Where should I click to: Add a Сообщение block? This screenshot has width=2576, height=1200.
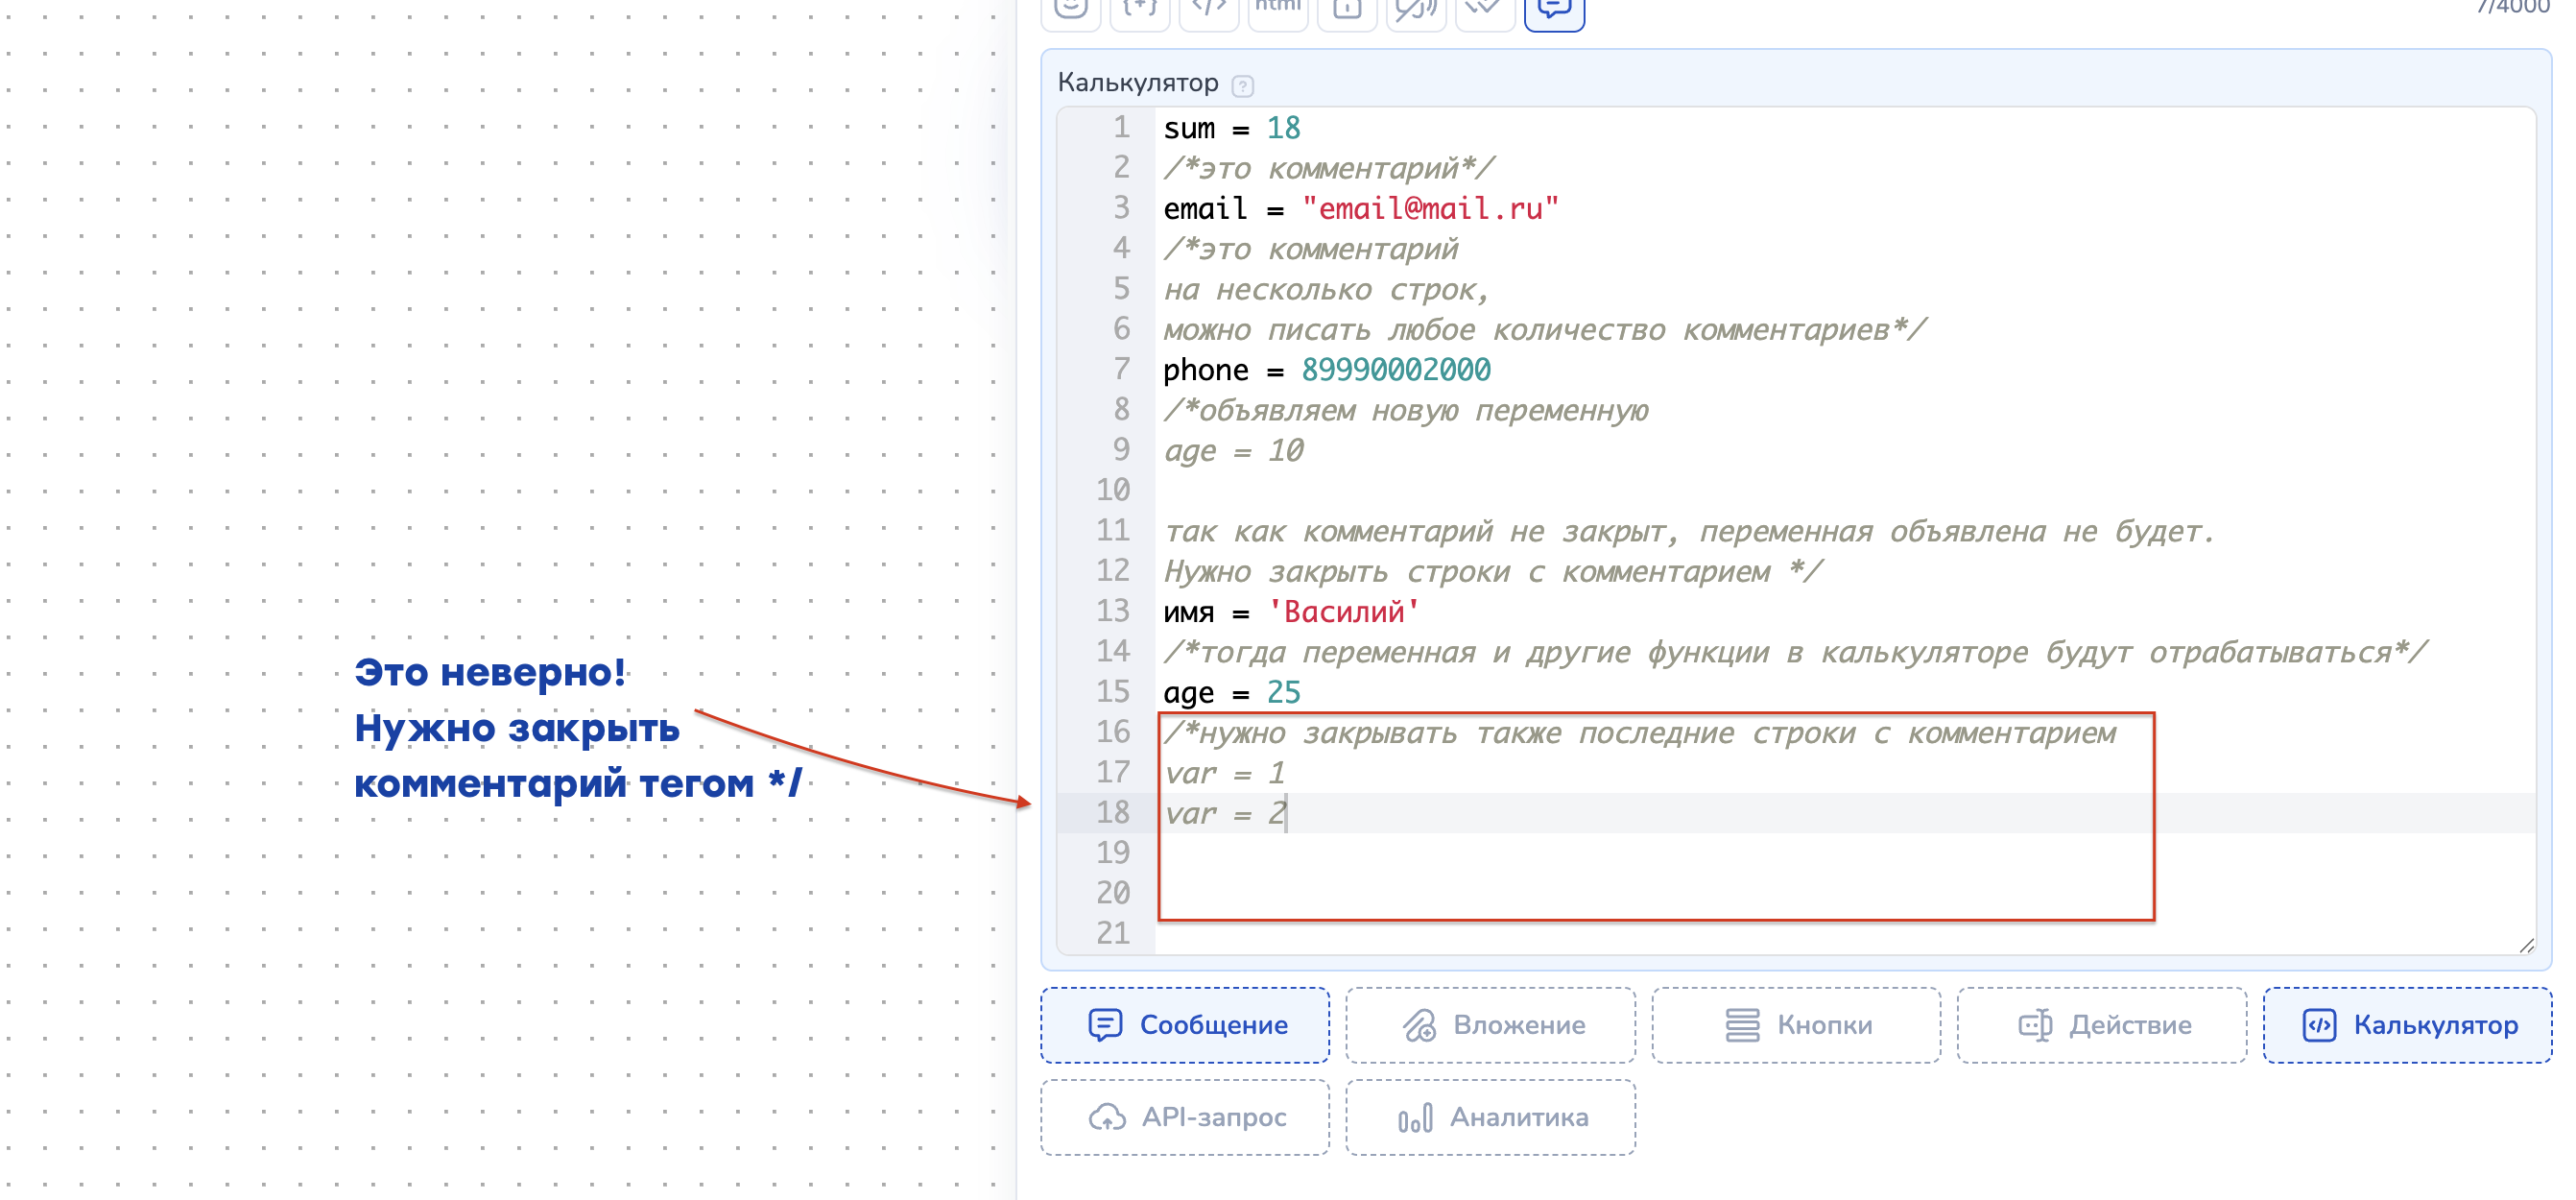[x=1185, y=1025]
